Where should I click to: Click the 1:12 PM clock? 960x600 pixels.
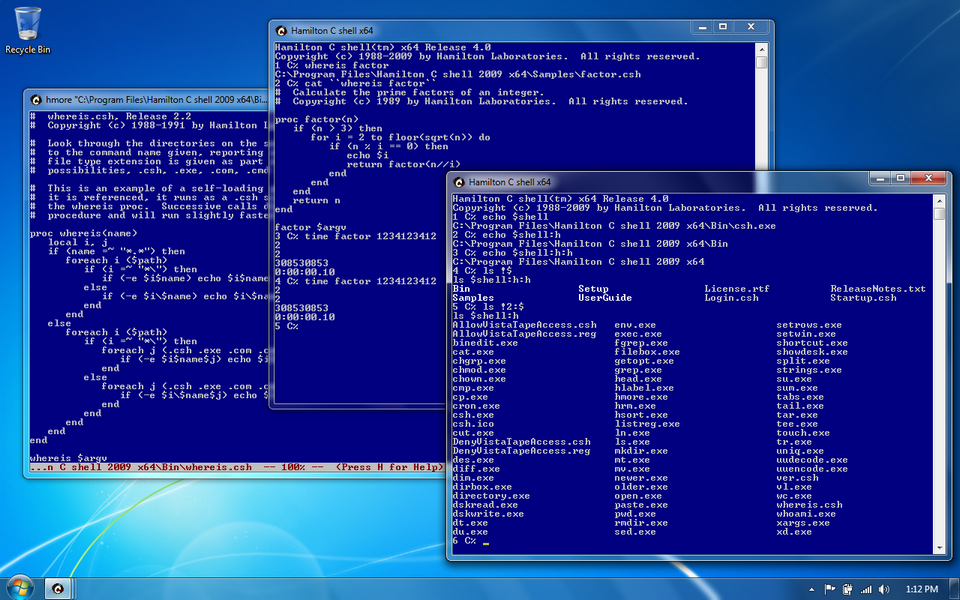point(921,589)
